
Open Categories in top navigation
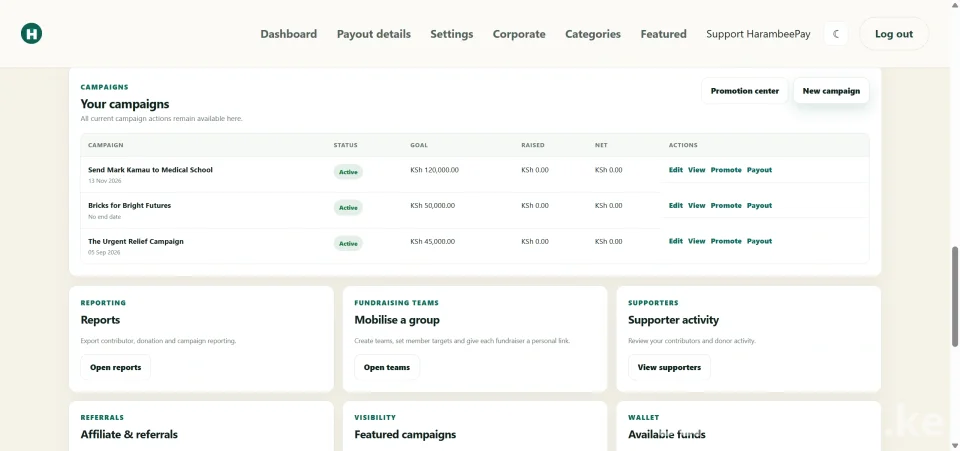[593, 34]
